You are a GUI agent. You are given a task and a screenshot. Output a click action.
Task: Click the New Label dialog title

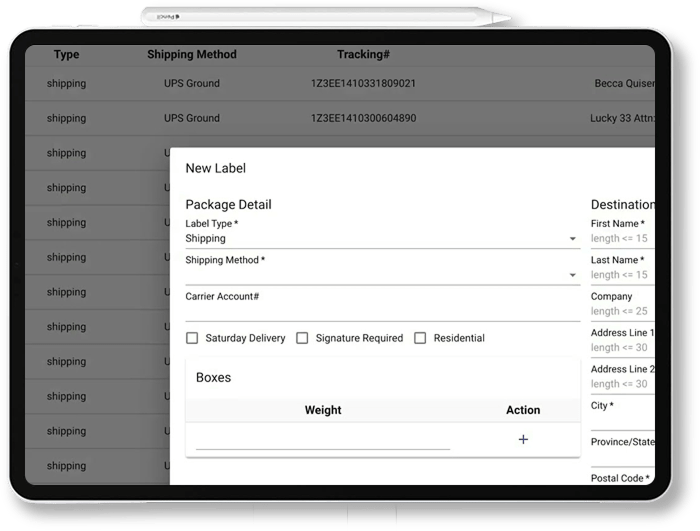tap(216, 168)
